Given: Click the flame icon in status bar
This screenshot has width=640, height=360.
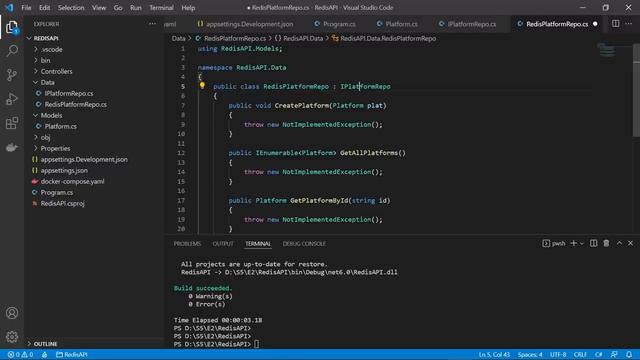Looking at the screenshot, I should [x=44, y=355].
